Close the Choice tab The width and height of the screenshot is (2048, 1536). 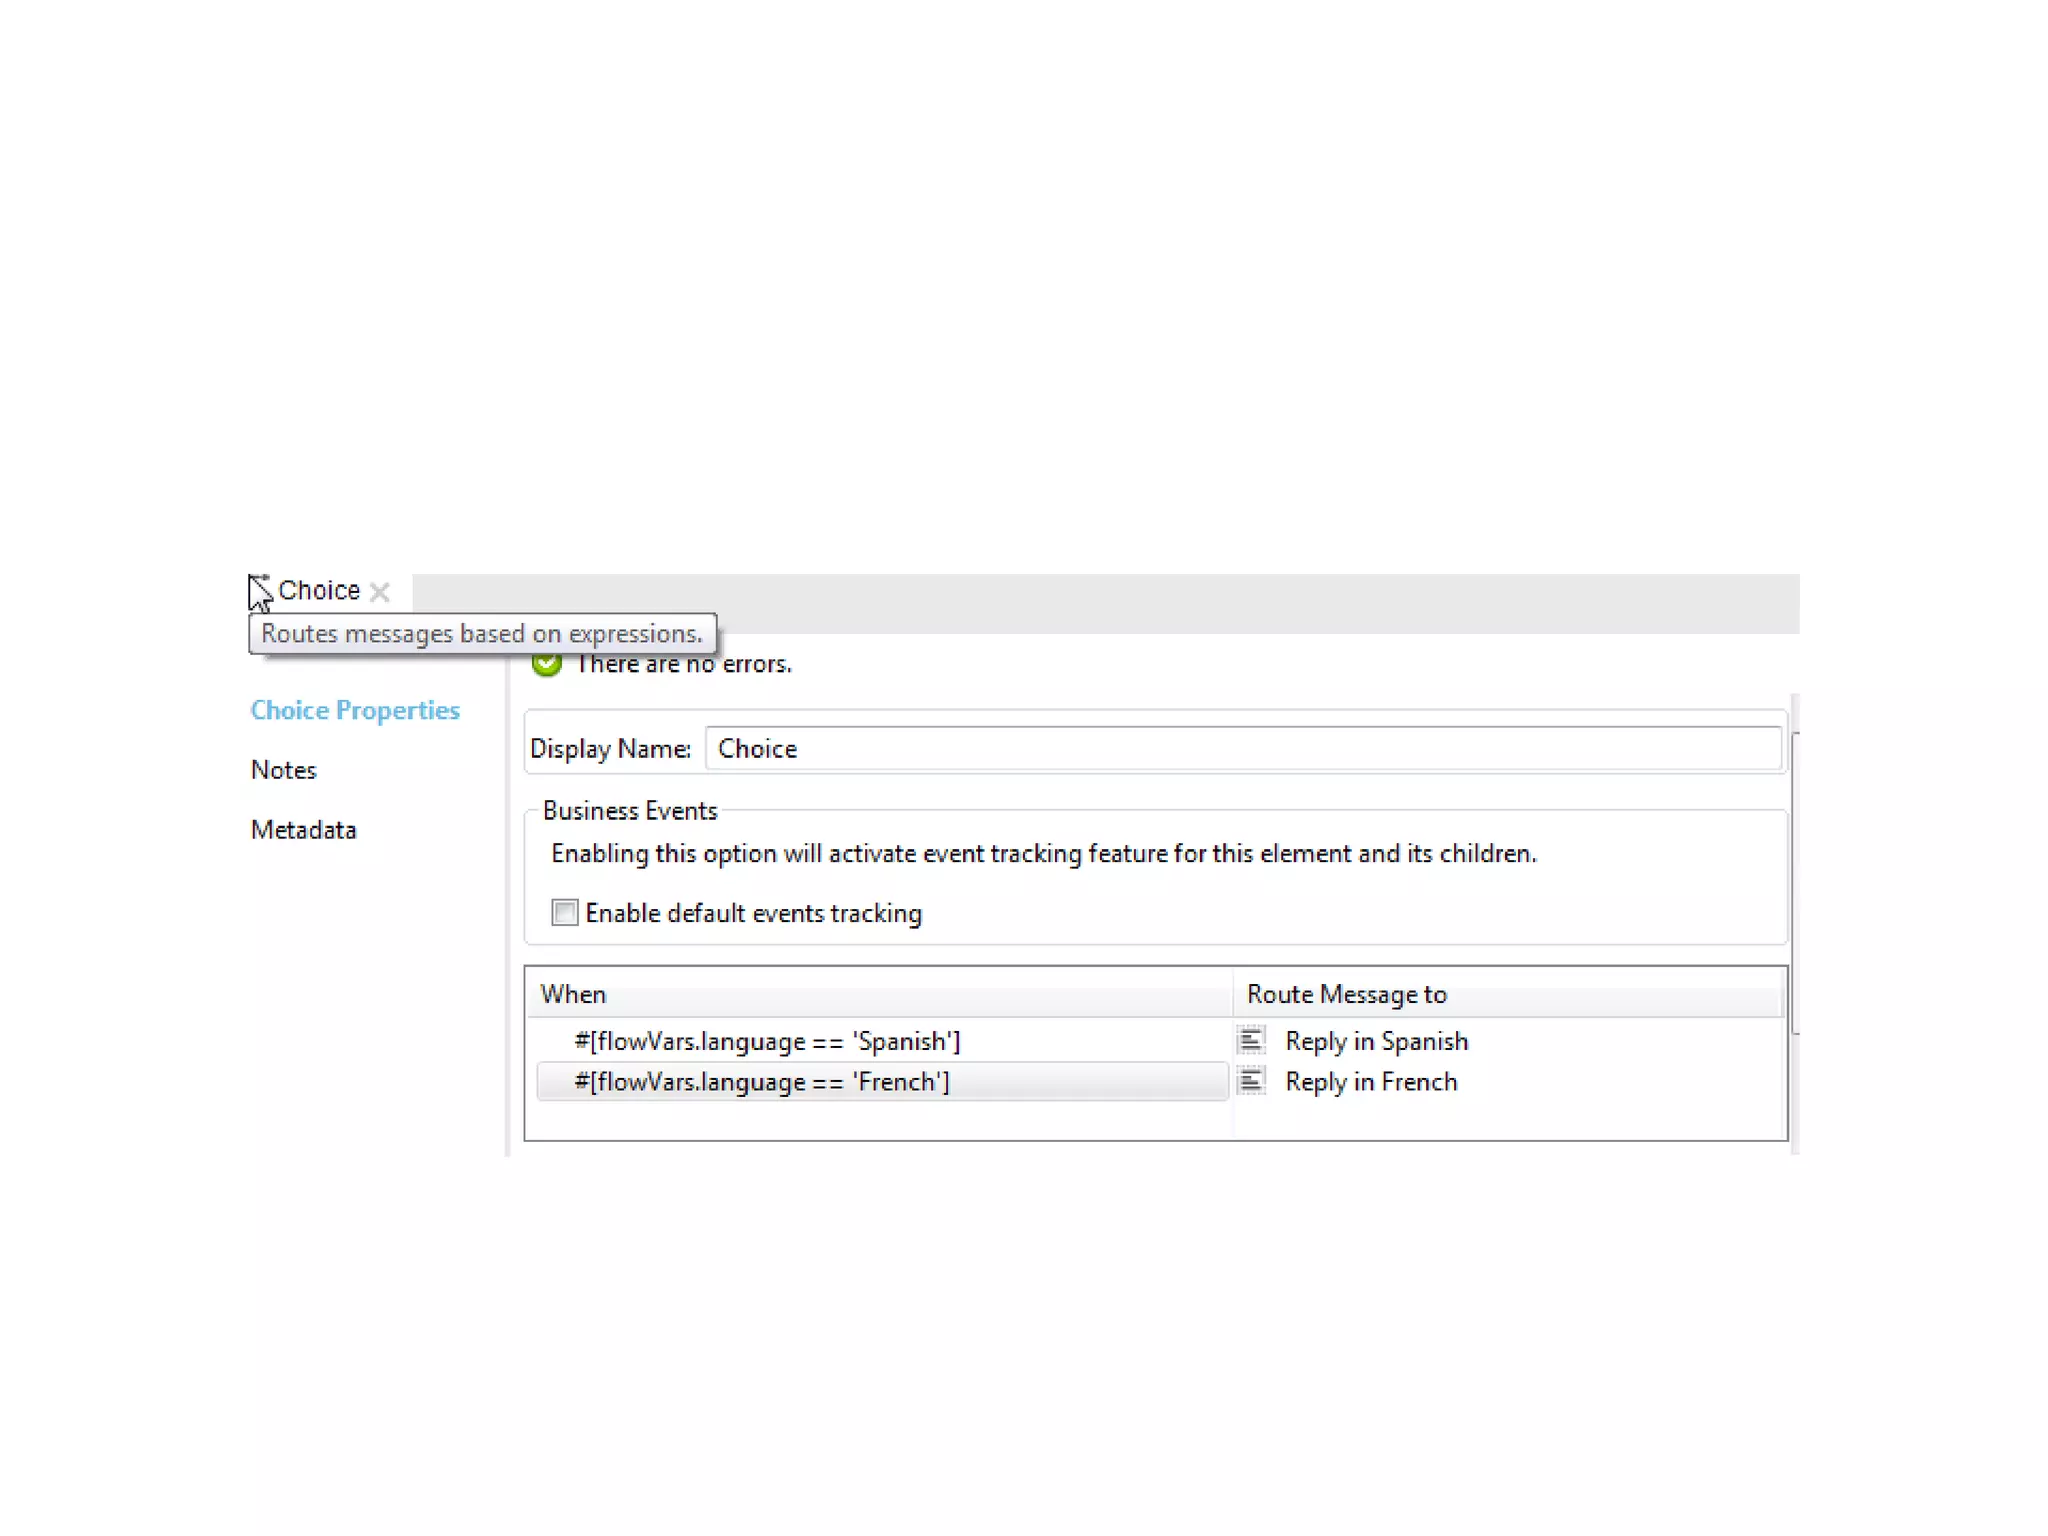click(x=380, y=592)
